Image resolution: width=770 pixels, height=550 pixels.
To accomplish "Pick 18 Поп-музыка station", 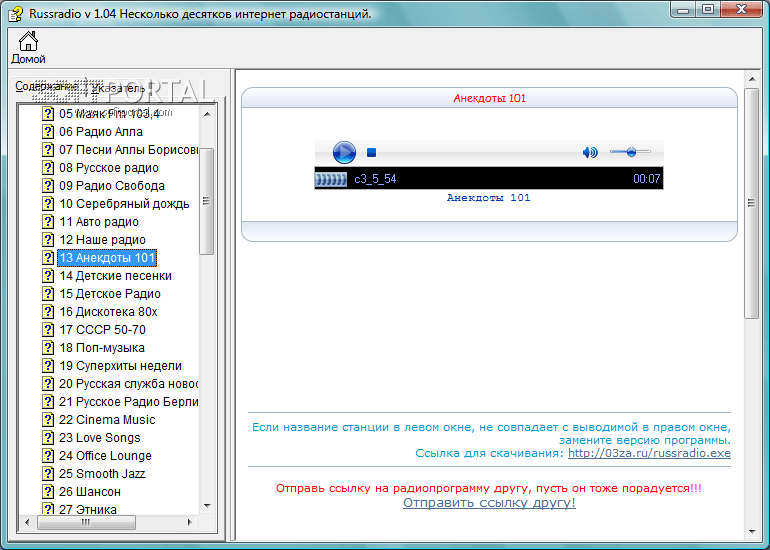I will [x=102, y=348].
